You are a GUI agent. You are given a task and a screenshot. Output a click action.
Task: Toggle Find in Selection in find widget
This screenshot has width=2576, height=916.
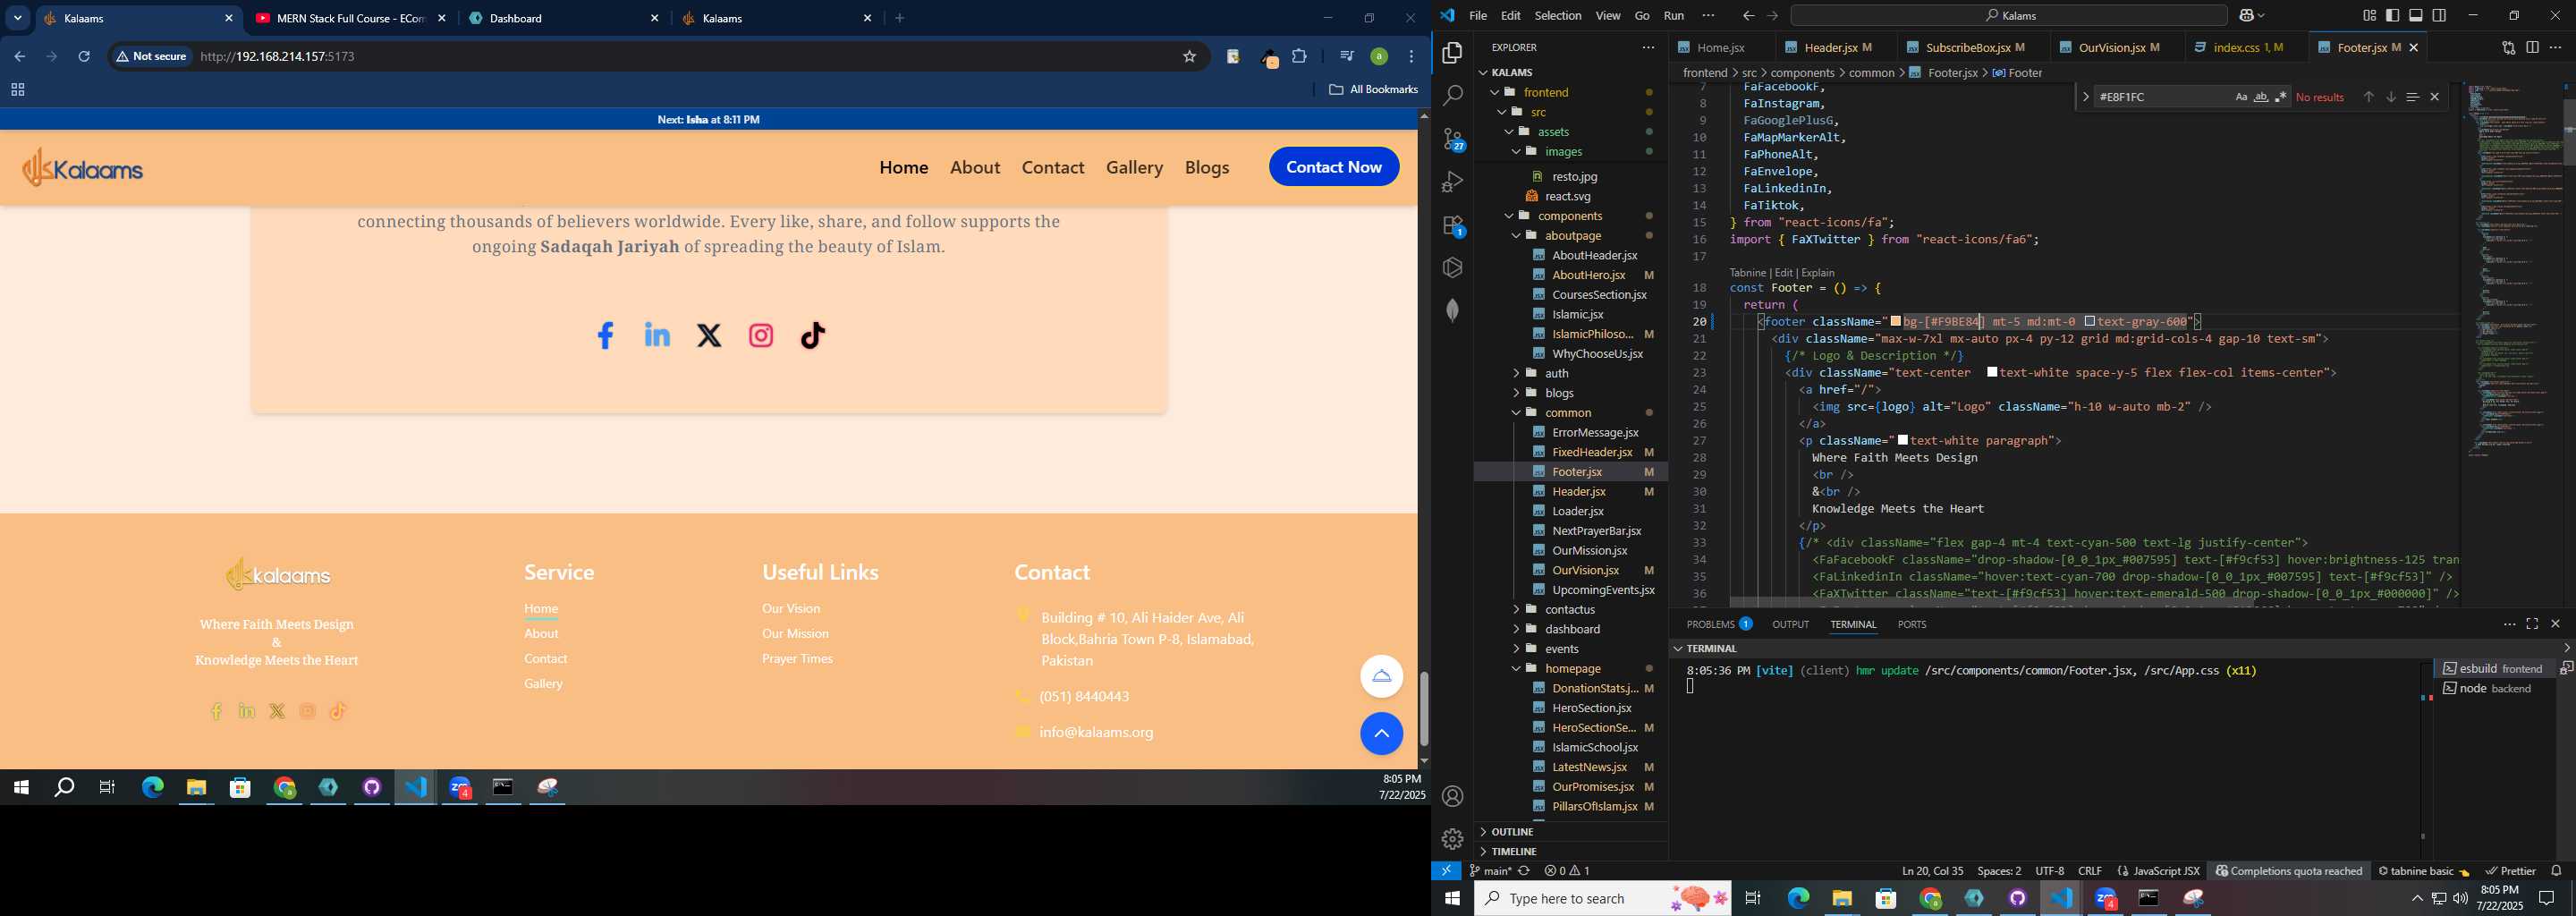[x=2412, y=97]
